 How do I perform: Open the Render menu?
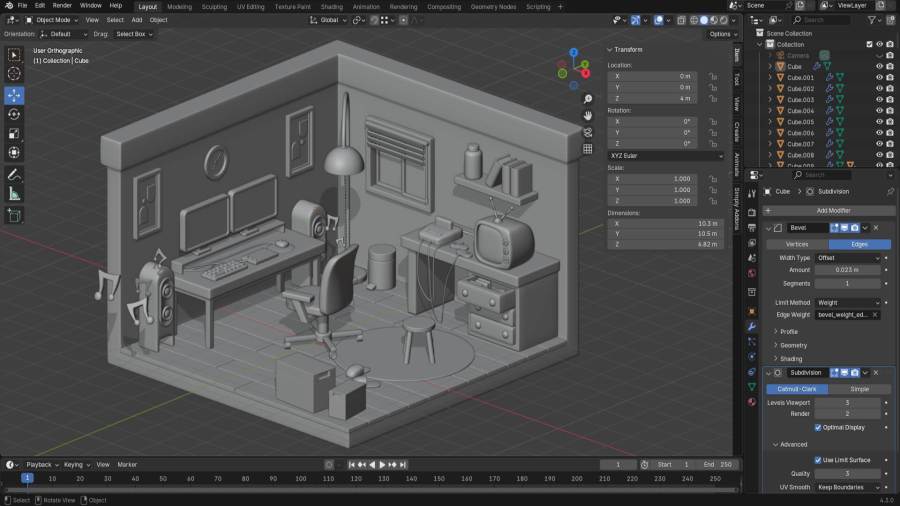[x=62, y=6]
